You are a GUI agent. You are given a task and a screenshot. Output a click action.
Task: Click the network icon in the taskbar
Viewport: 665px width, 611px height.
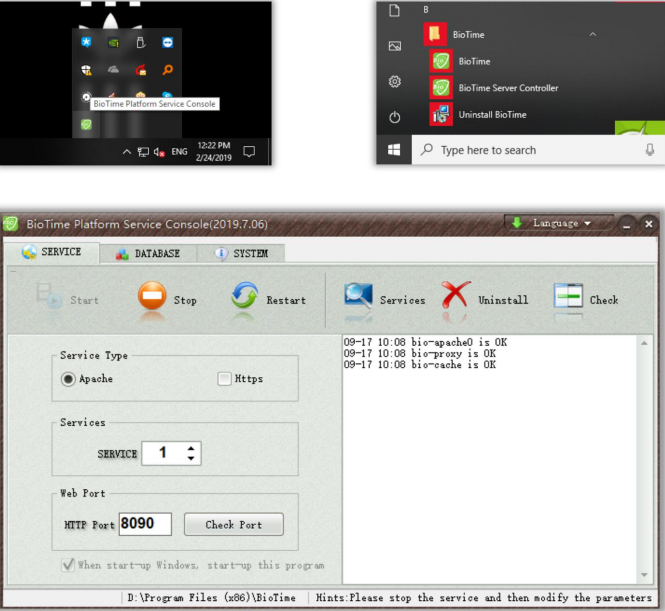tap(143, 152)
